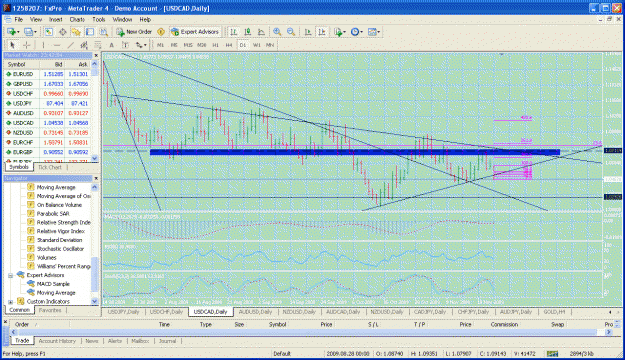Screen dimensions: 625x360
Task: Zoom in on the chart
Action: click(277, 32)
